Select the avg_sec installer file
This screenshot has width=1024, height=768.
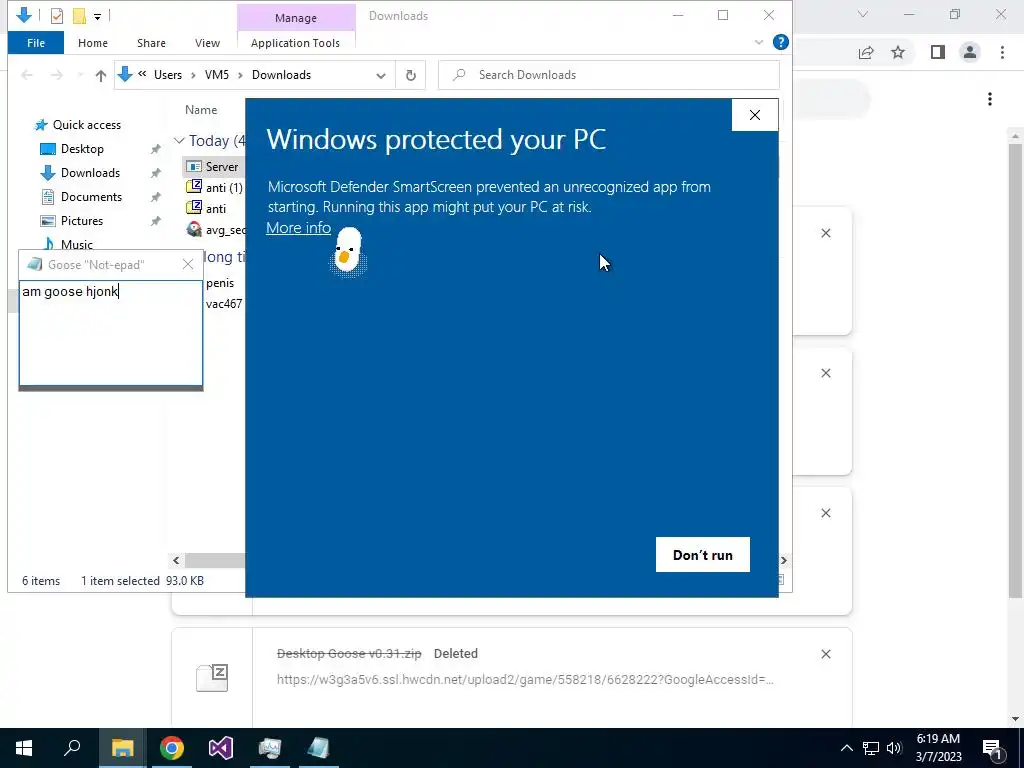(x=216, y=230)
